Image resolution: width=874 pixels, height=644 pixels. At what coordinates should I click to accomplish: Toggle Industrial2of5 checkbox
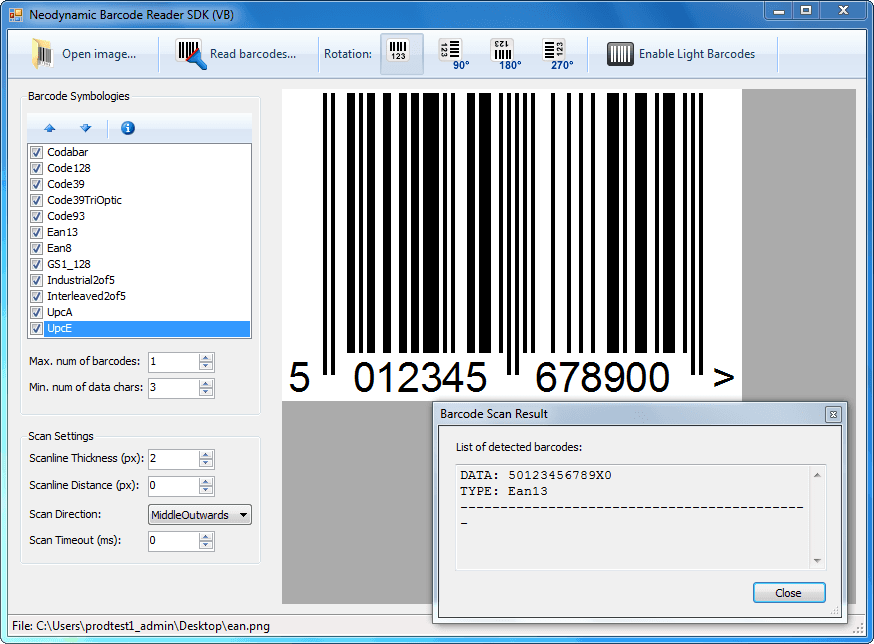pos(37,280)
